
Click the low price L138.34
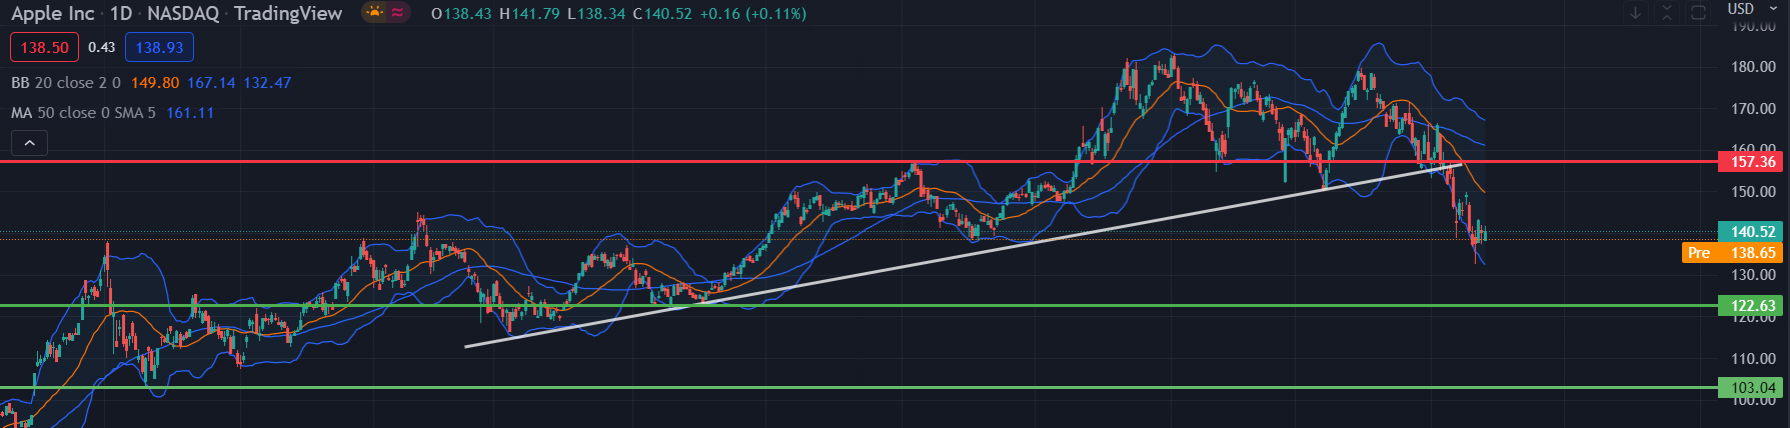tap(595, 14)
